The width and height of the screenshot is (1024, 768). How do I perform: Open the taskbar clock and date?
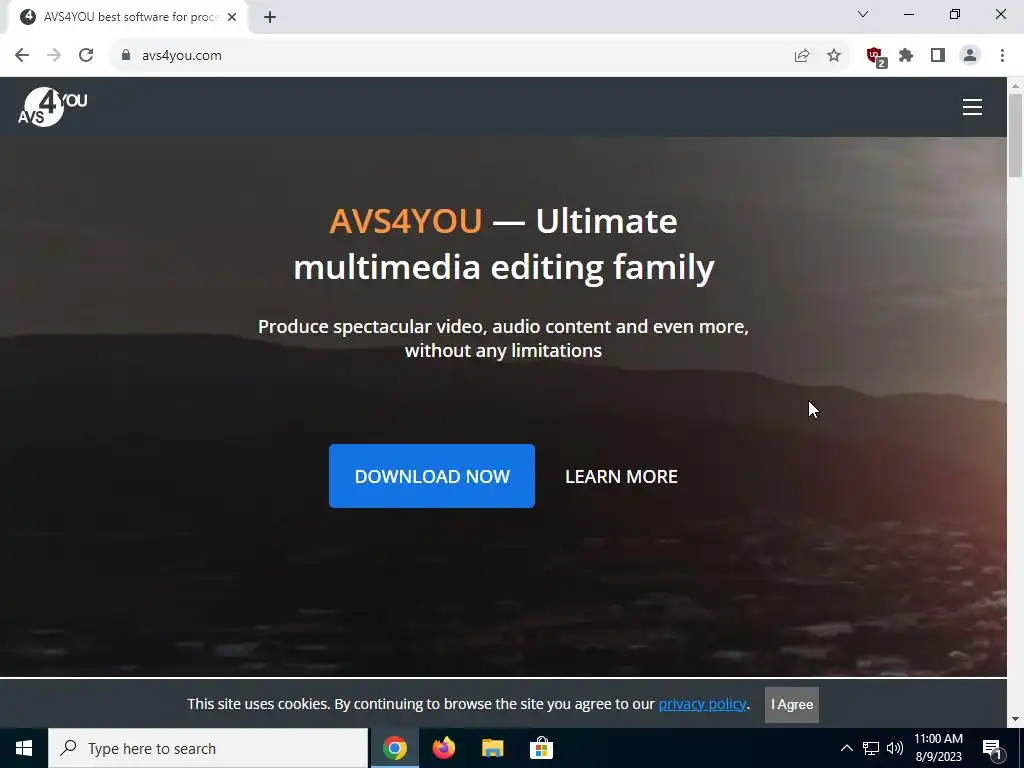tap(938, 748)
